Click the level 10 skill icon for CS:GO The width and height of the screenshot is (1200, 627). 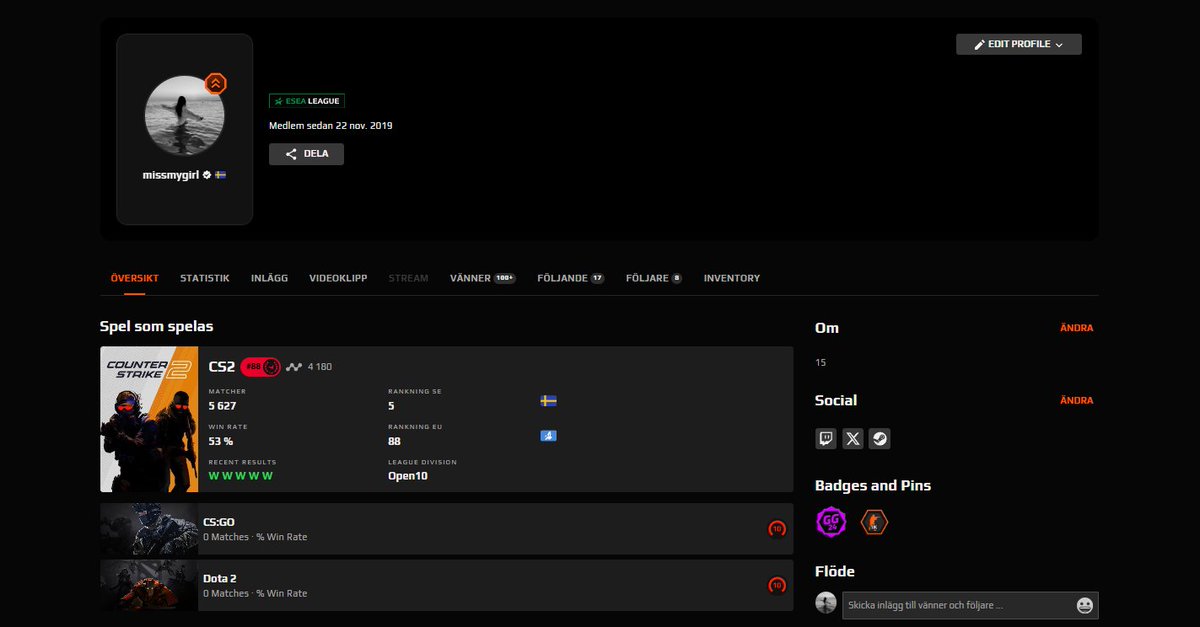[x=777, y=529]
